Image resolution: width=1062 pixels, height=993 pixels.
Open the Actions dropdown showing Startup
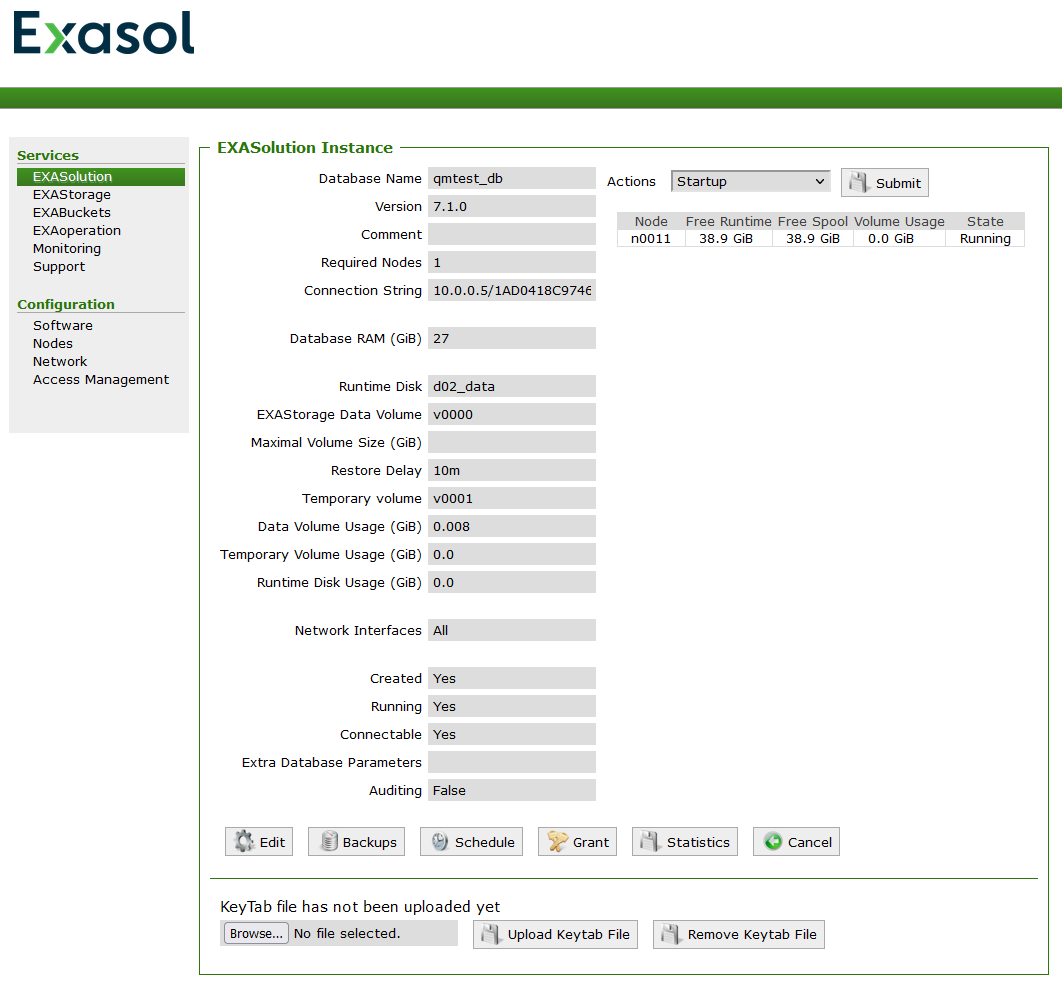click(x=750, y=181)
